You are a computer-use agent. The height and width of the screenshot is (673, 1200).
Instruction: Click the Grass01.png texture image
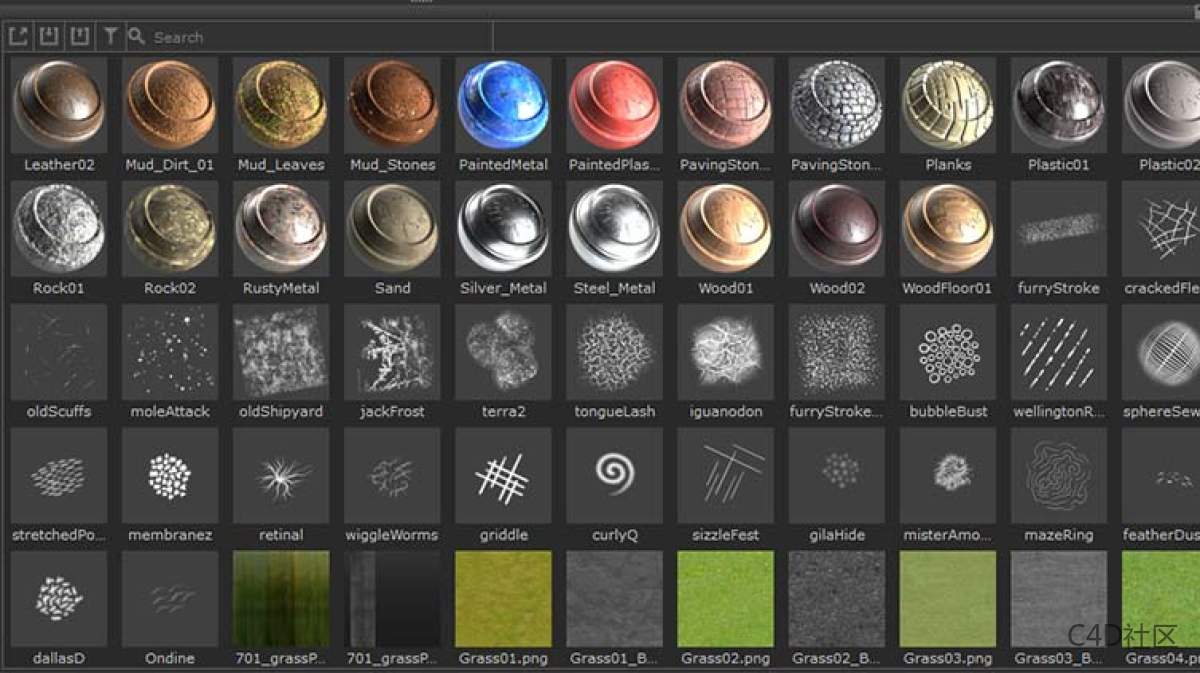[503, 598]
